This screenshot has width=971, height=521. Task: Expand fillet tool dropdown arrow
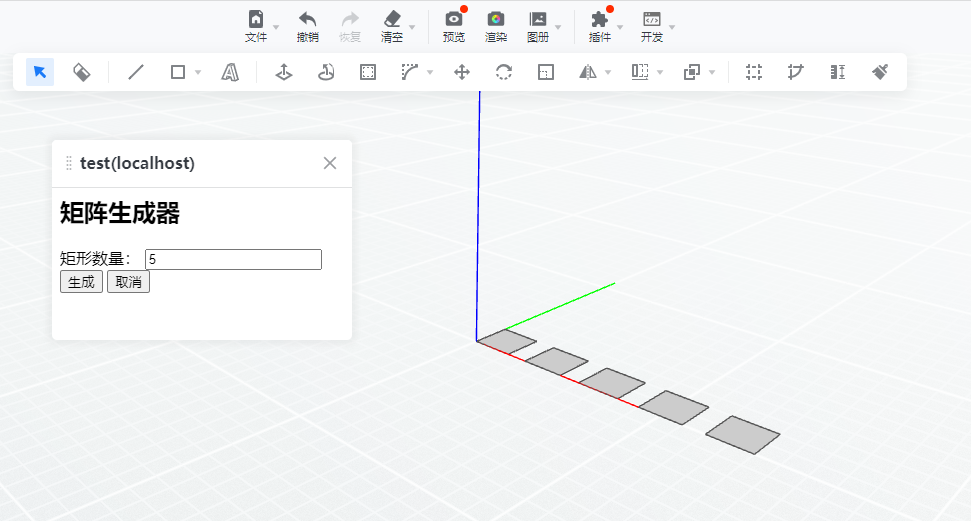430,72
